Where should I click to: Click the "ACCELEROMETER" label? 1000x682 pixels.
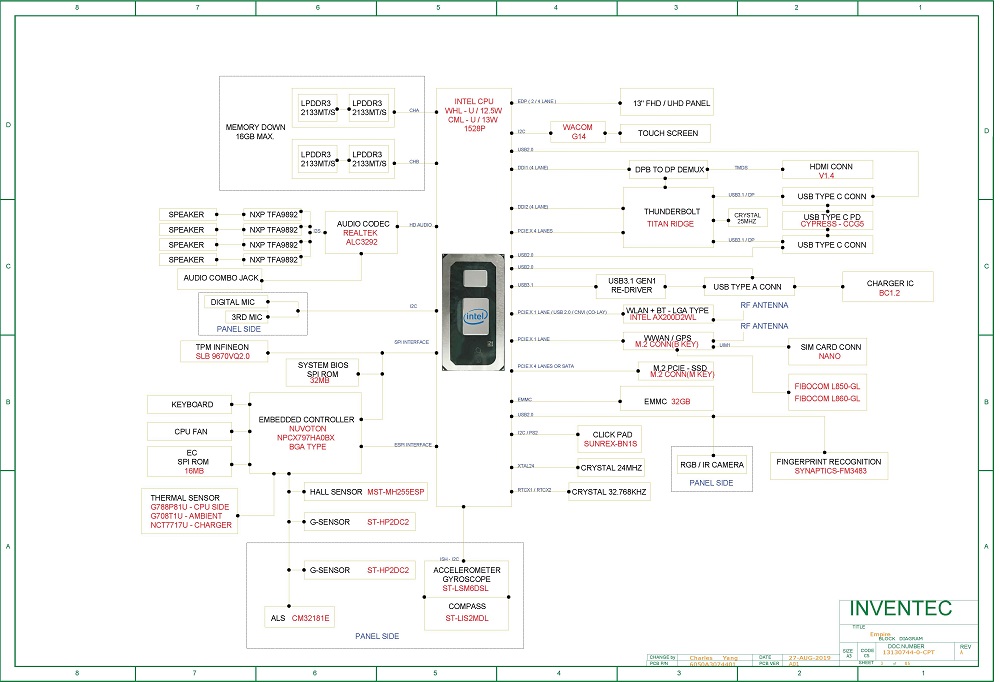[467, 570]
